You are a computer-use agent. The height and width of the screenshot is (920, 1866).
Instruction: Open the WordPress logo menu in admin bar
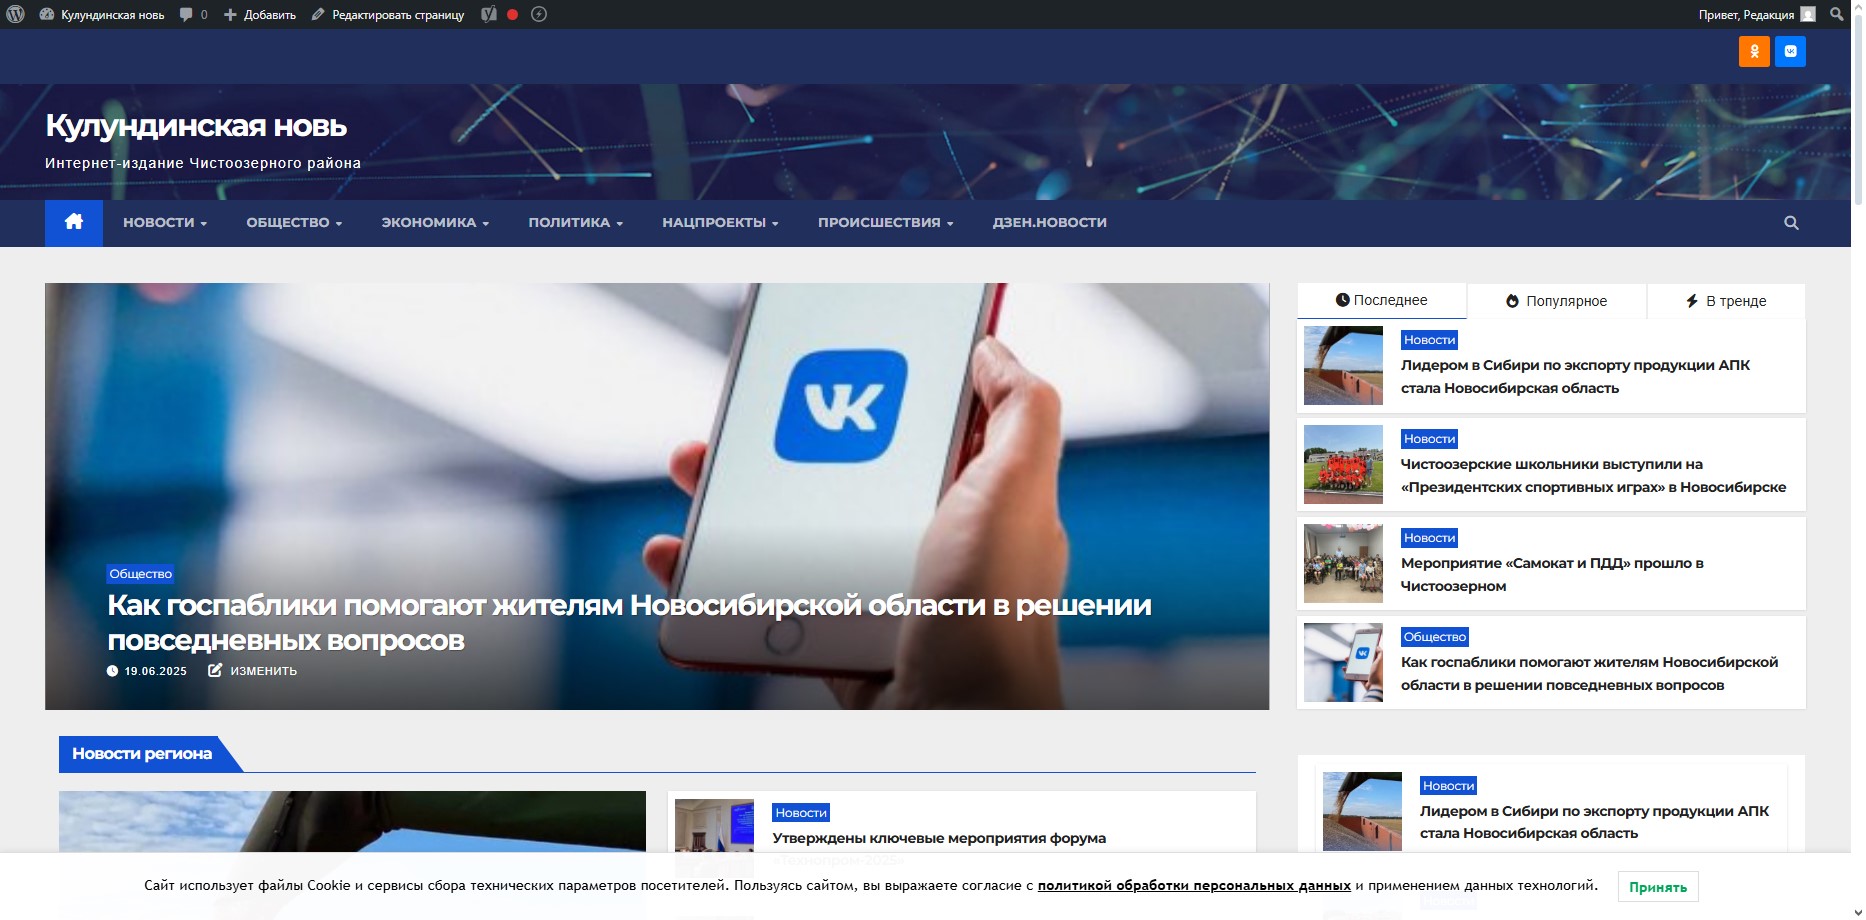click(15, 14)
